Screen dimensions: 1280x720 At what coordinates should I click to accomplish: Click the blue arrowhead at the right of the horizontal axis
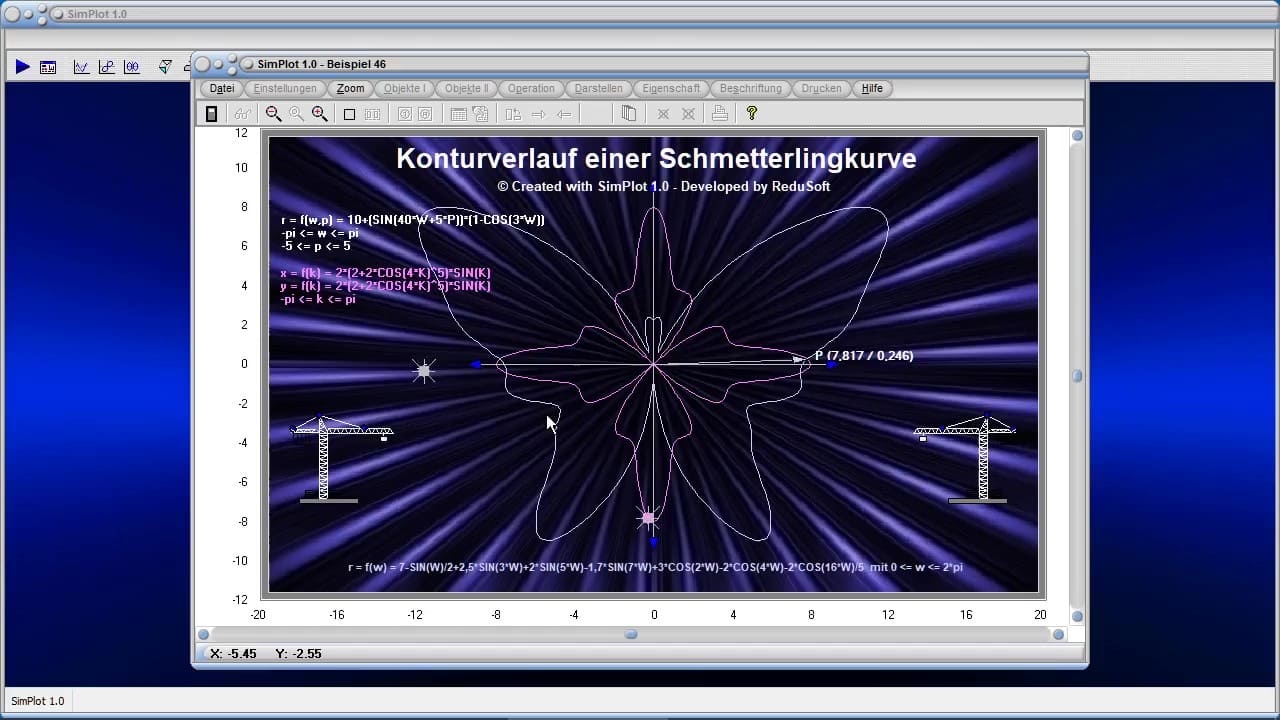tap(832, 365)
